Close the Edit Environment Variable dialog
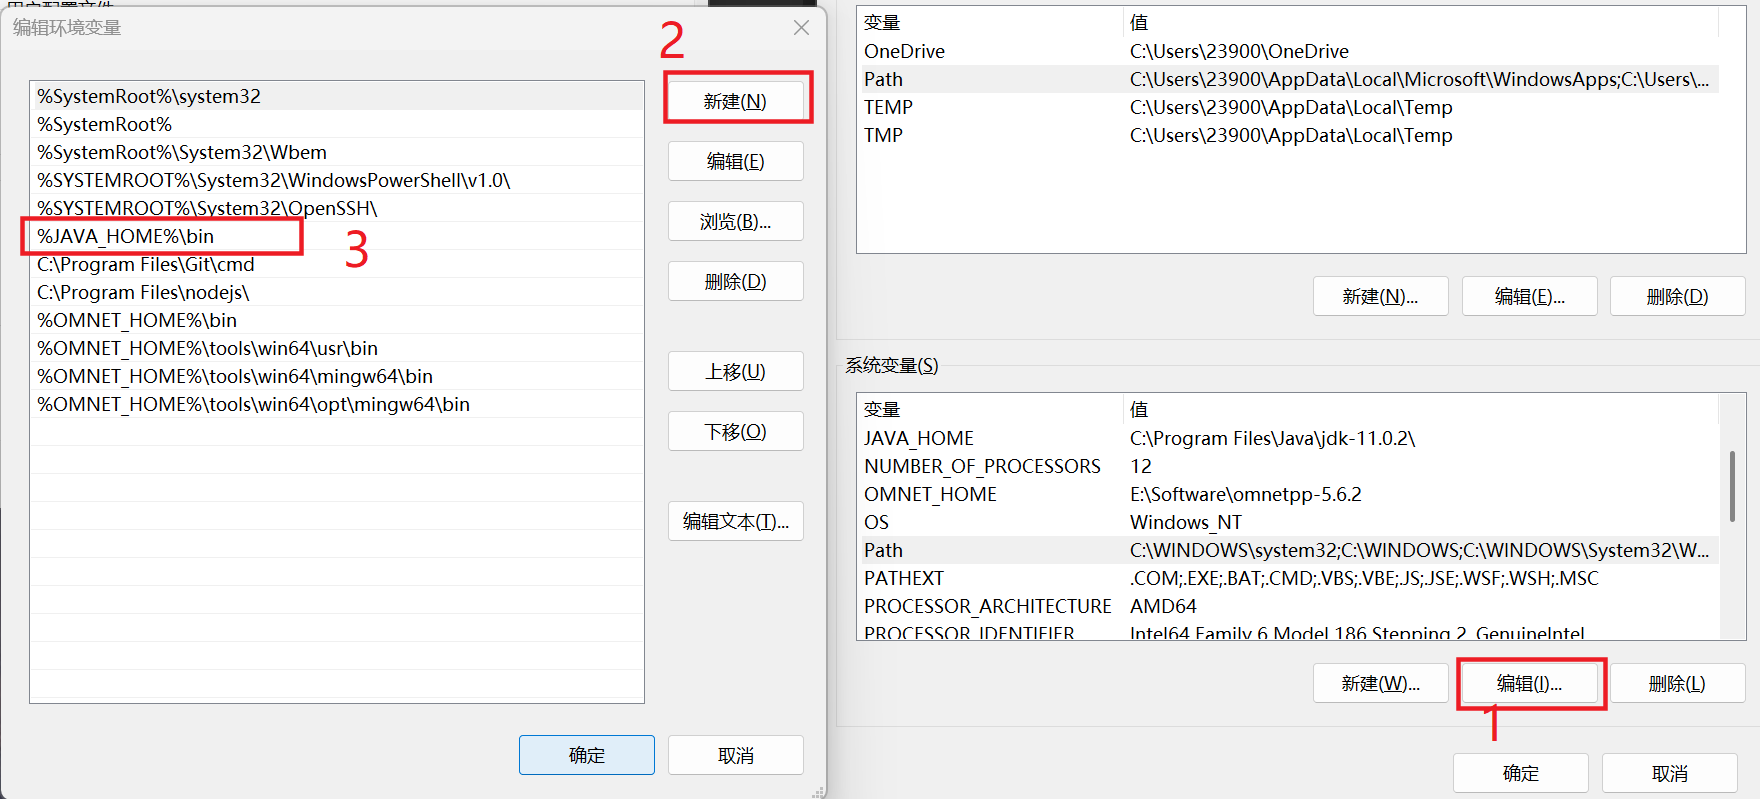 (801, 28)
